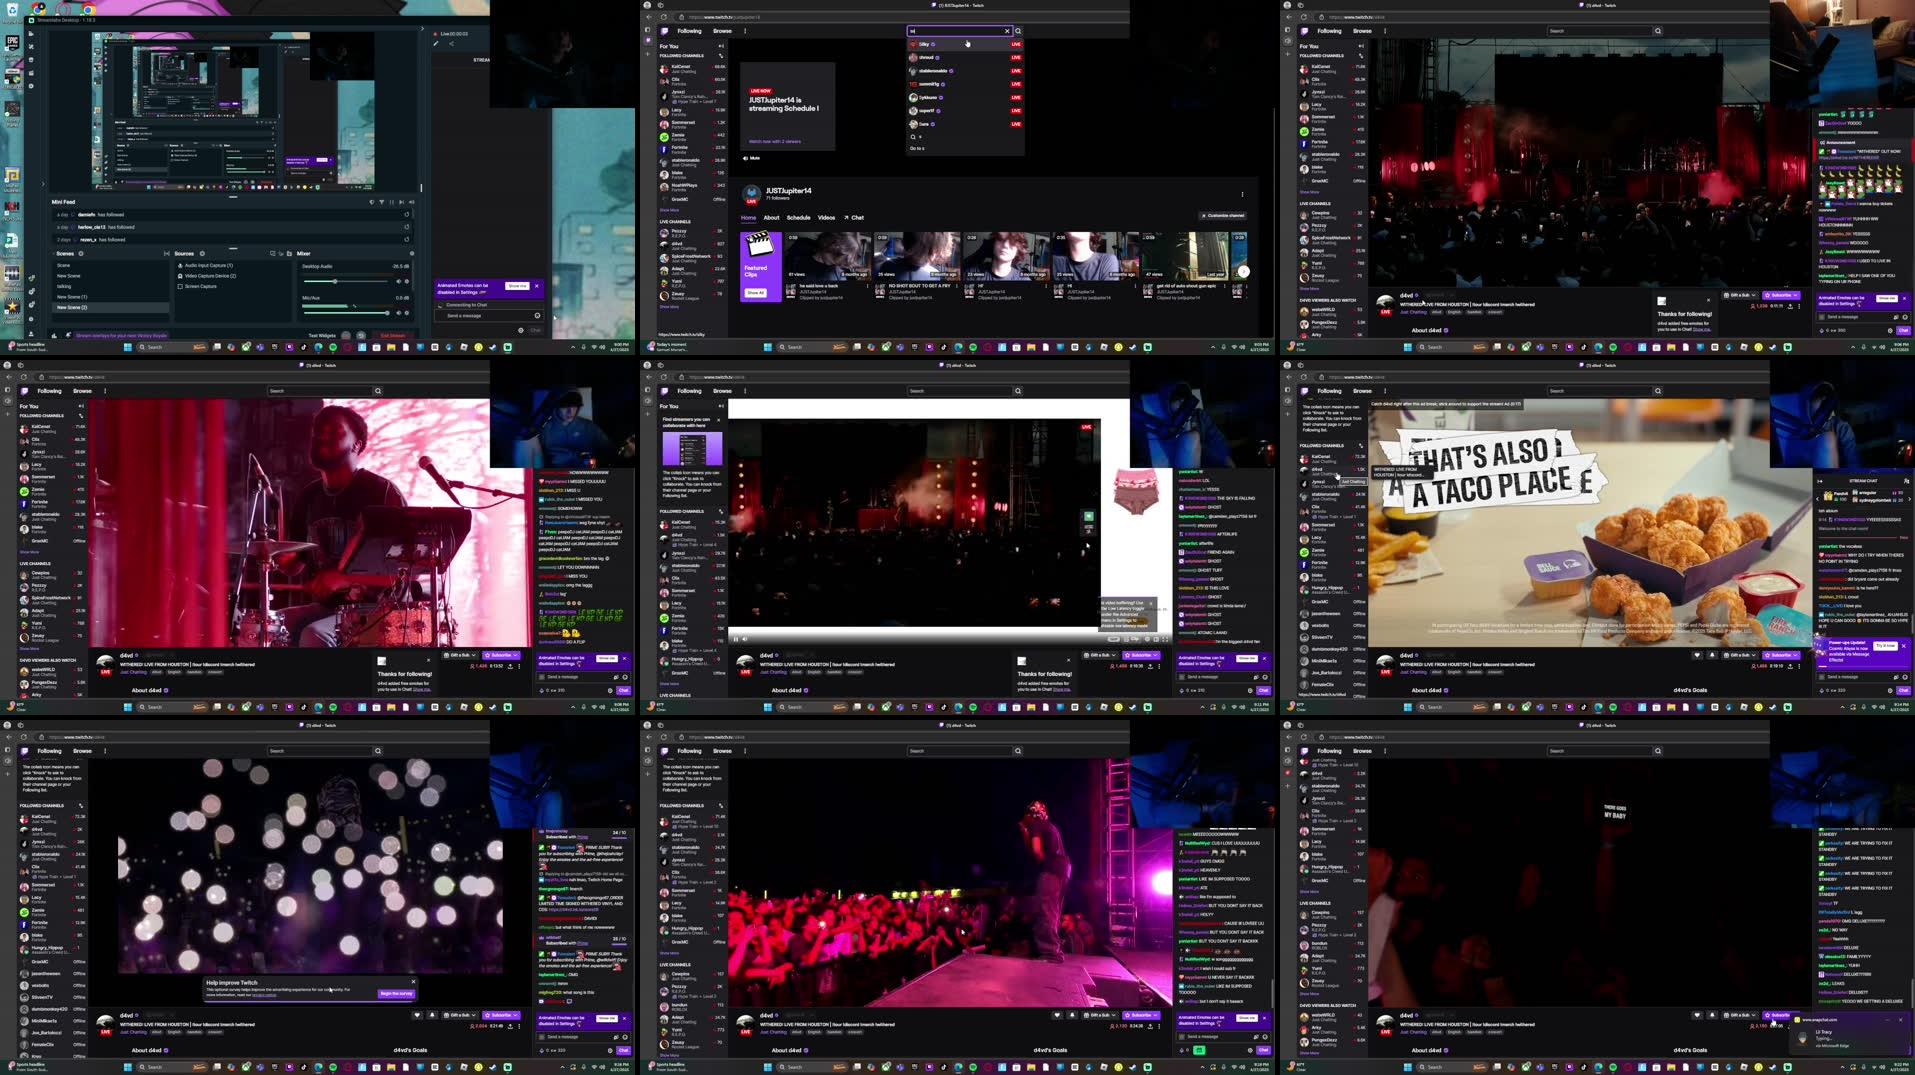Open the About tab on JUSTJupiter14 channel
The height and width of the screenshot is (1075, 1915).
point(771,217)
